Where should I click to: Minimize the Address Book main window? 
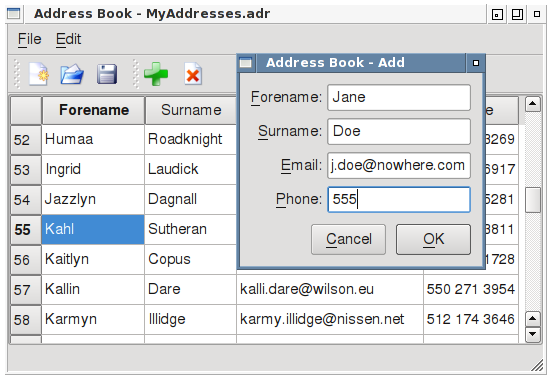click(x=497, y=14)
